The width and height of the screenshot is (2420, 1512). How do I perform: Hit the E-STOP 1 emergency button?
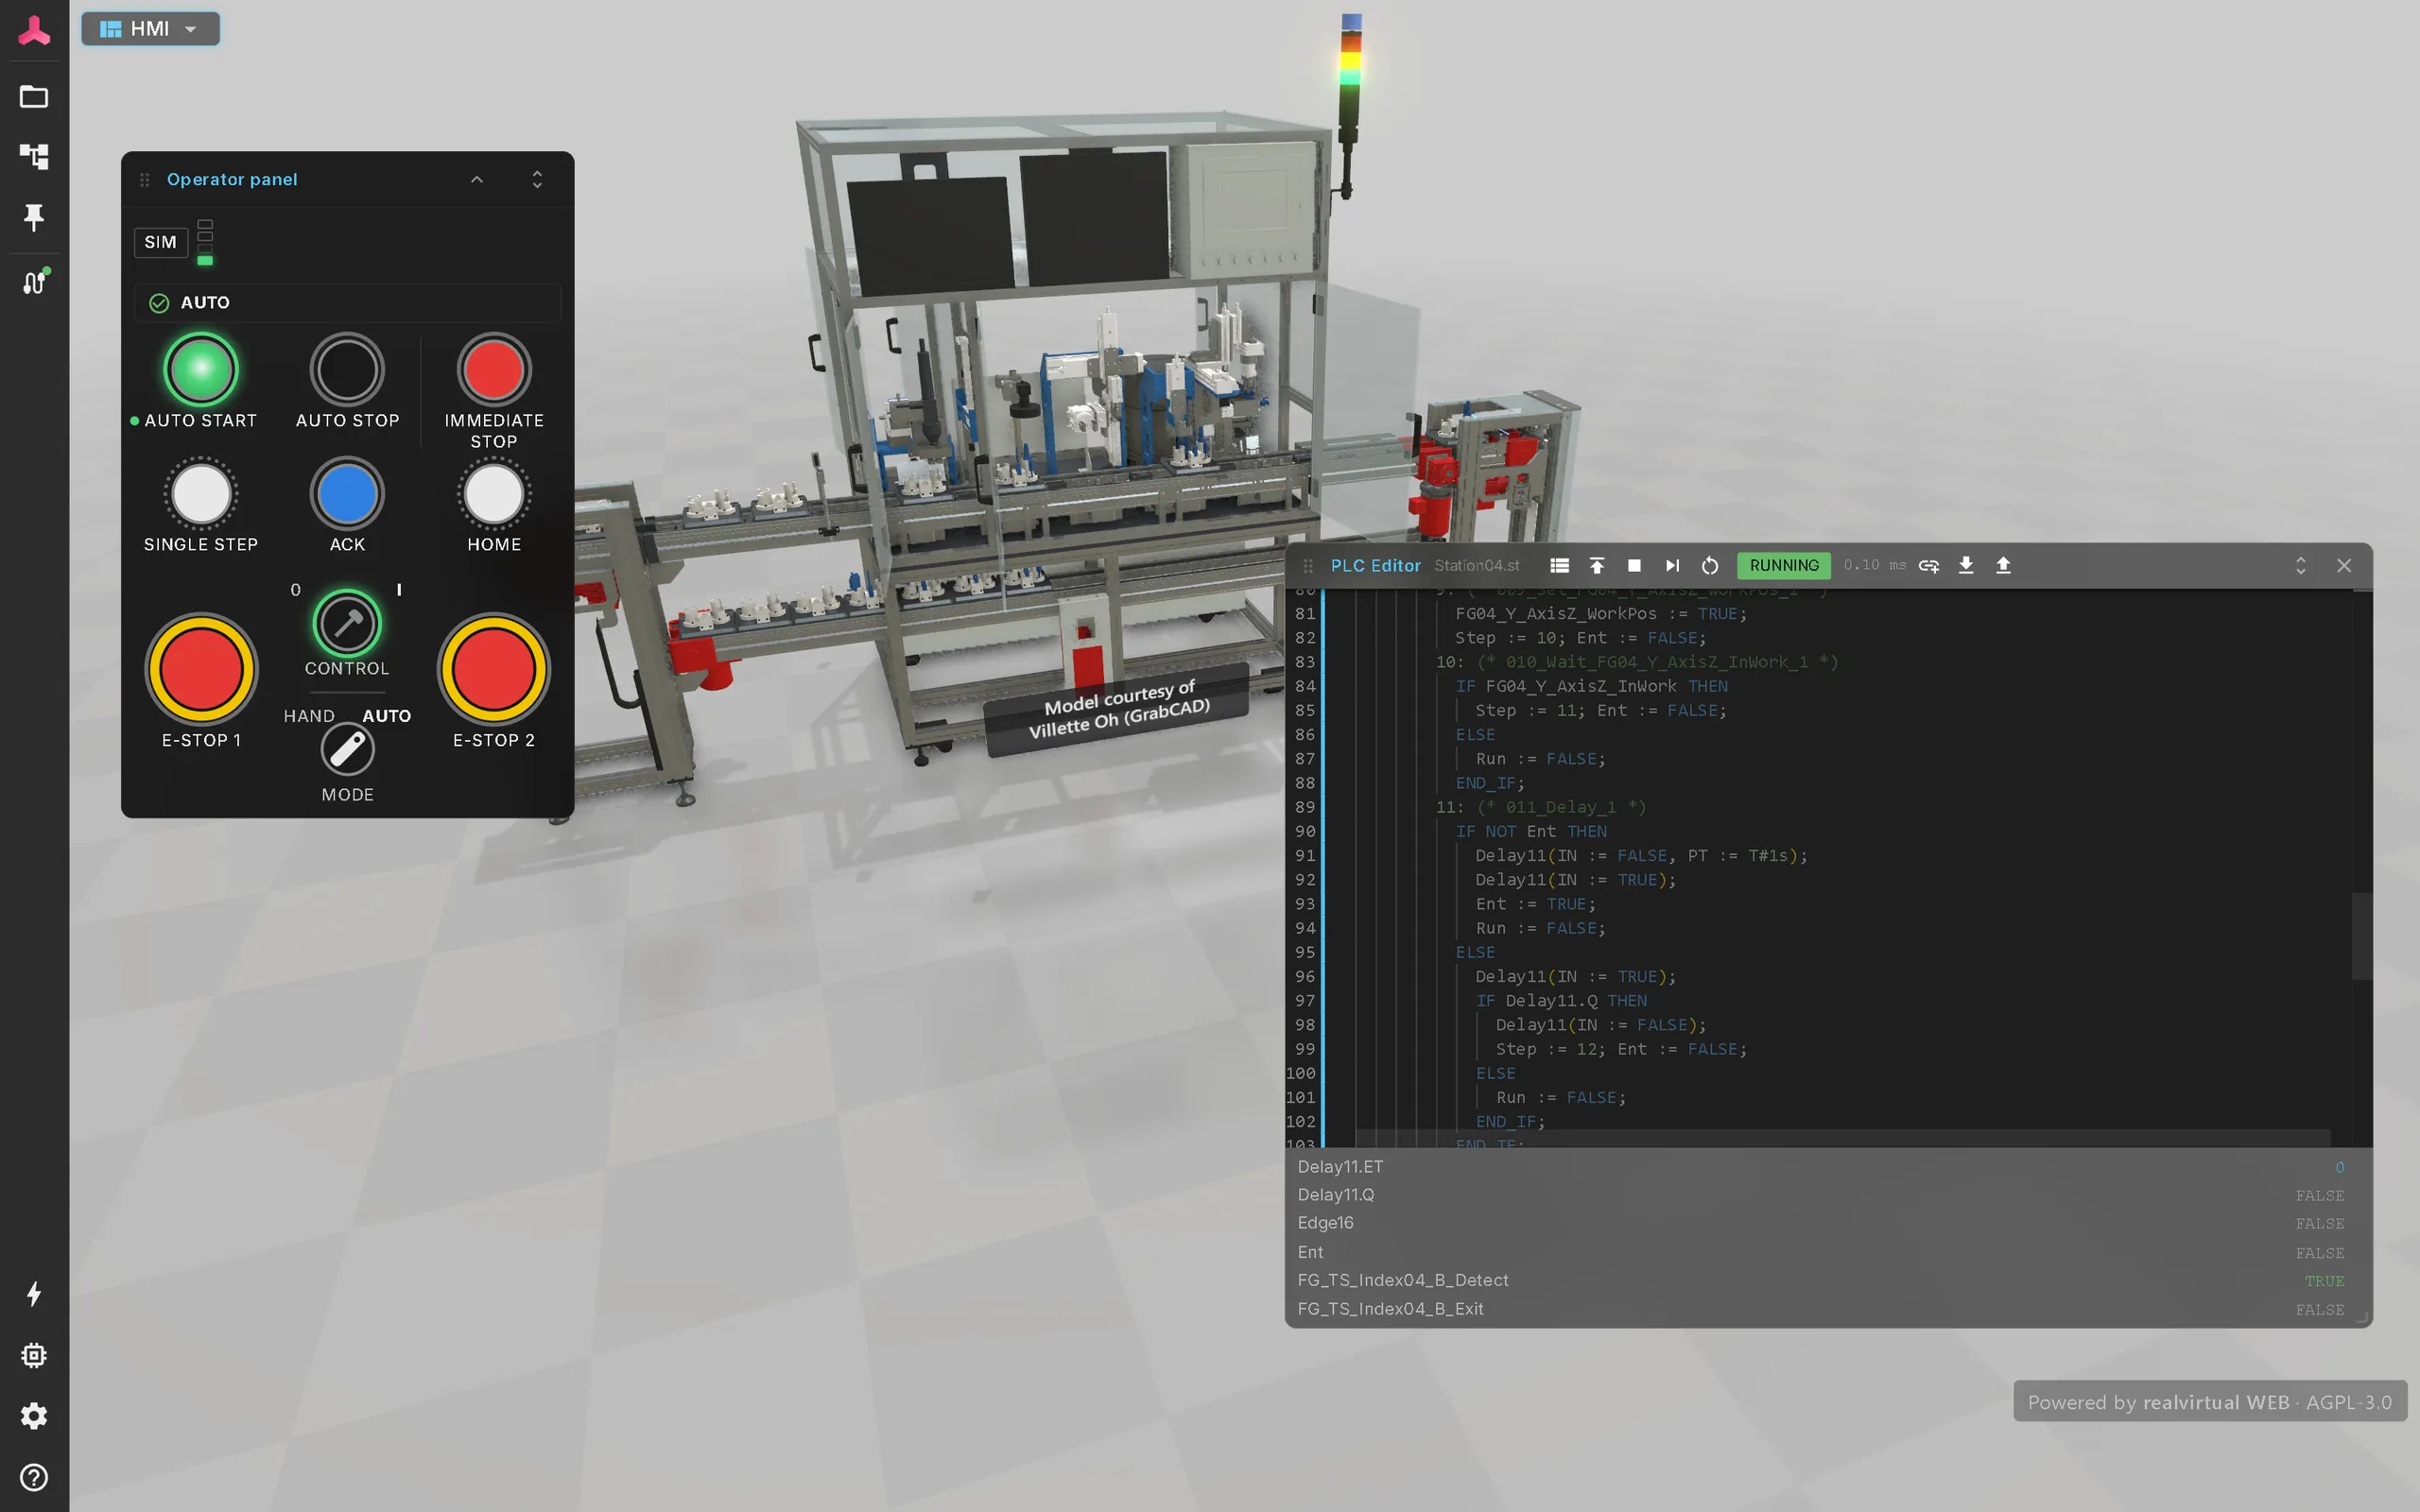tap(201, 669)
